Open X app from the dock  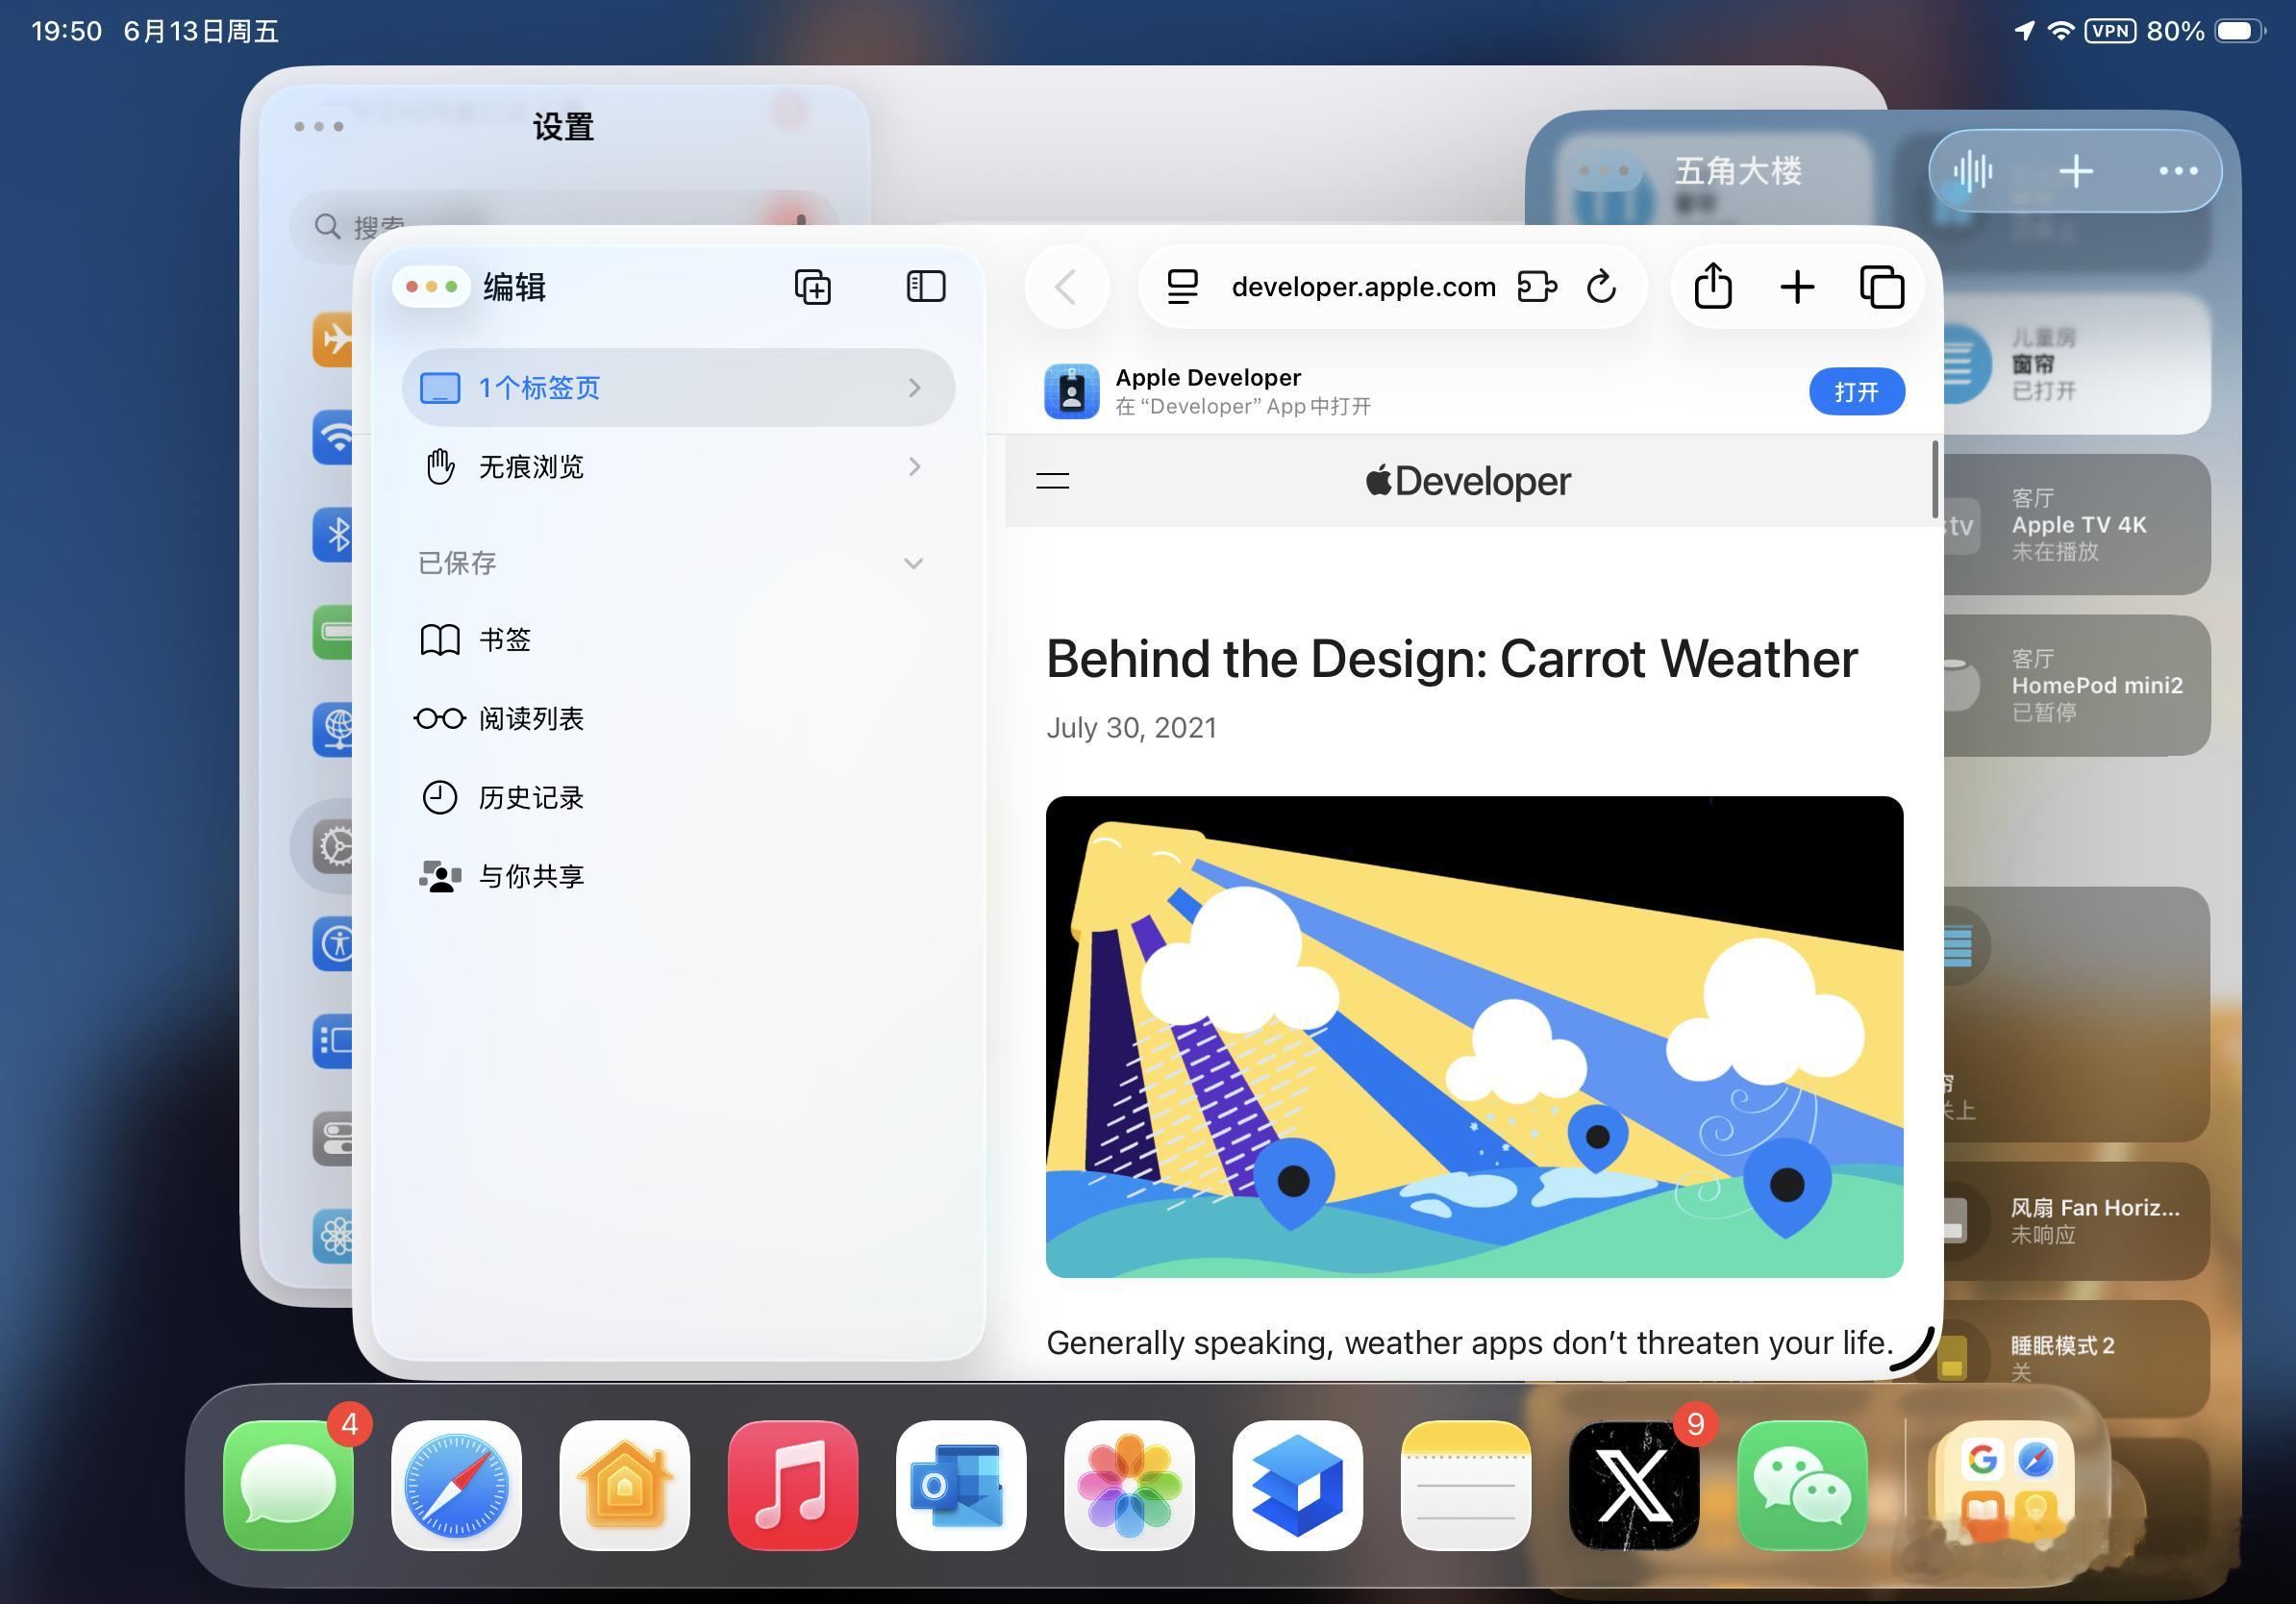1634,1485
